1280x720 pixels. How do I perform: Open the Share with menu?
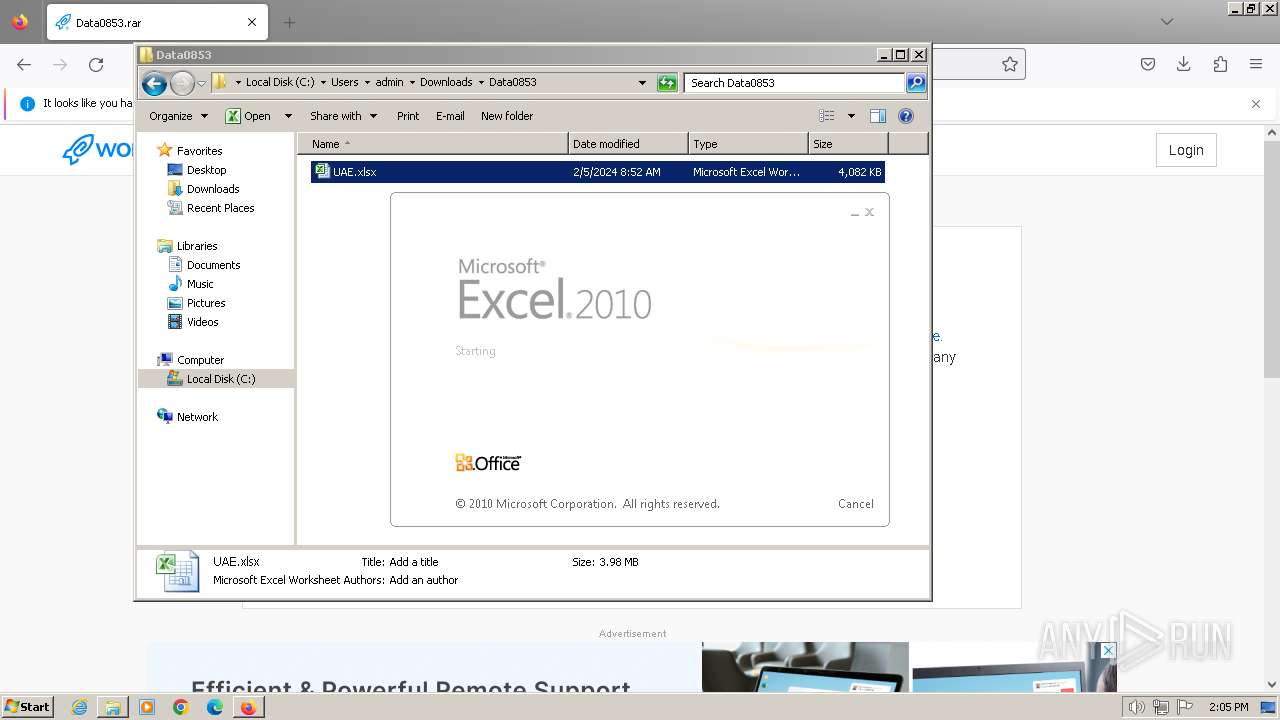(x=343, y=116)
